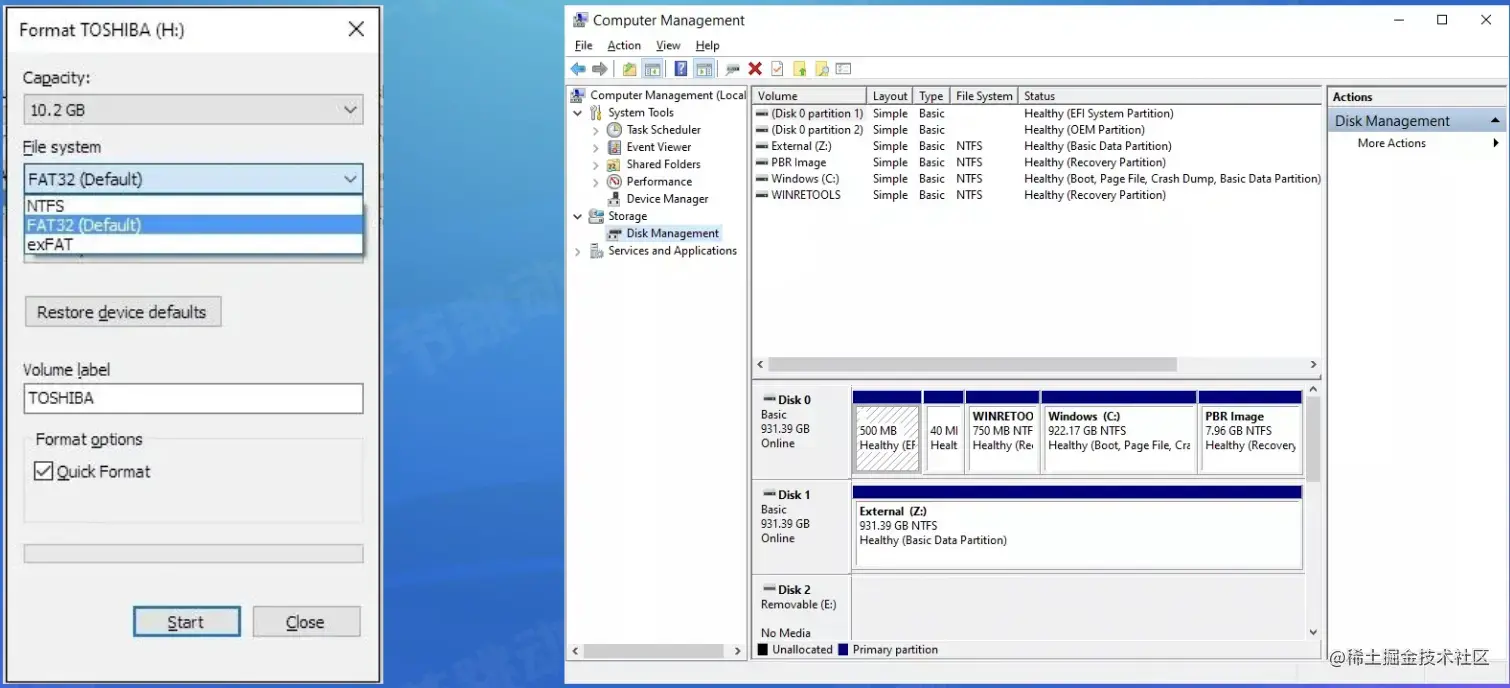Image resolution: width=1510 pixels, height=688 pixels.
Task: Expand the Shared Folders node
Action: [x=596, y=164]
